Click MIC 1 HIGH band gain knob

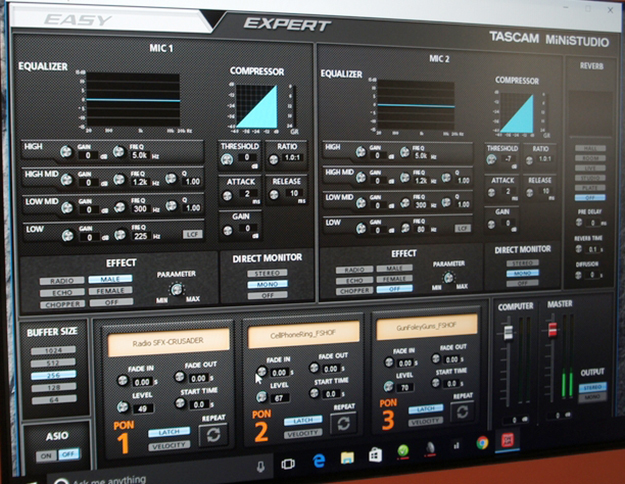point(66,152)
